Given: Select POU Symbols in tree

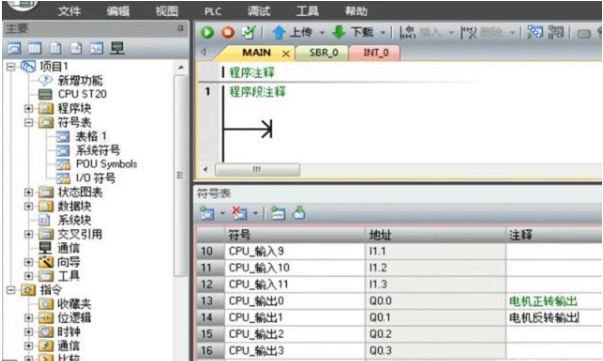Looking at the screenshot, I should click(x=107, y=164).
